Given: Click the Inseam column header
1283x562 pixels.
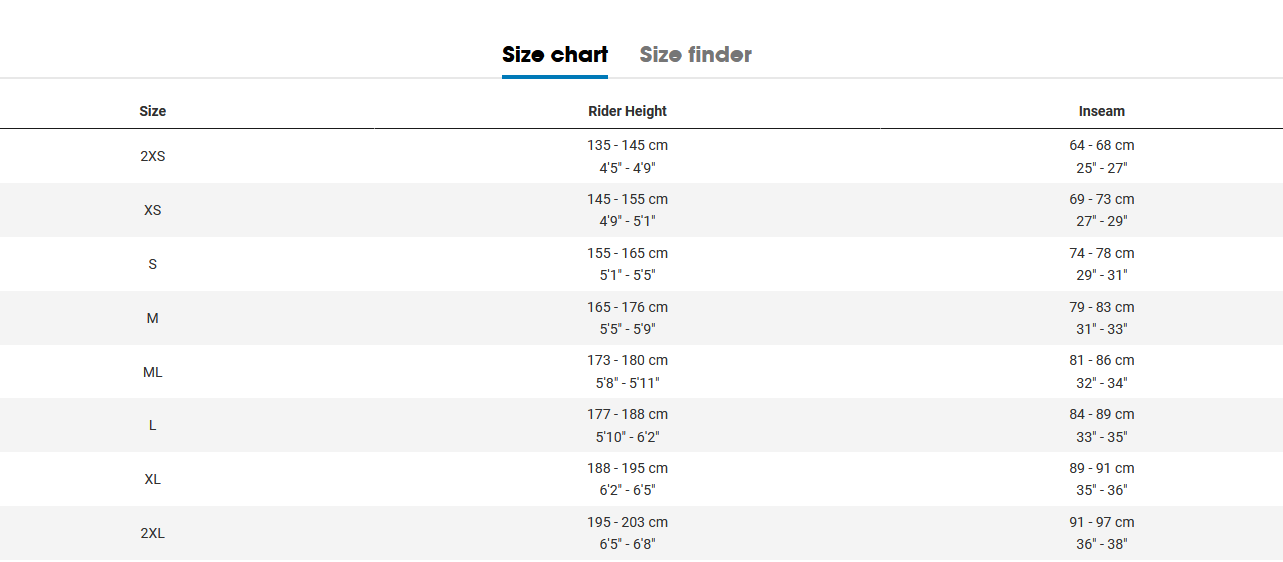Looking at the screenshot, I should 1102,111.
